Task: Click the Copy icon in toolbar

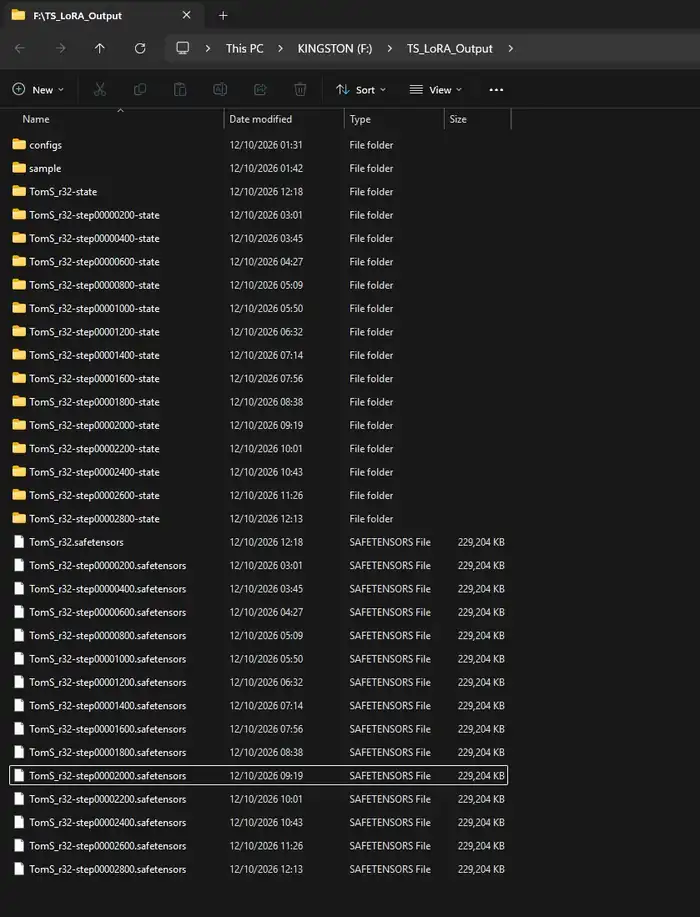Action: point(140,89)
